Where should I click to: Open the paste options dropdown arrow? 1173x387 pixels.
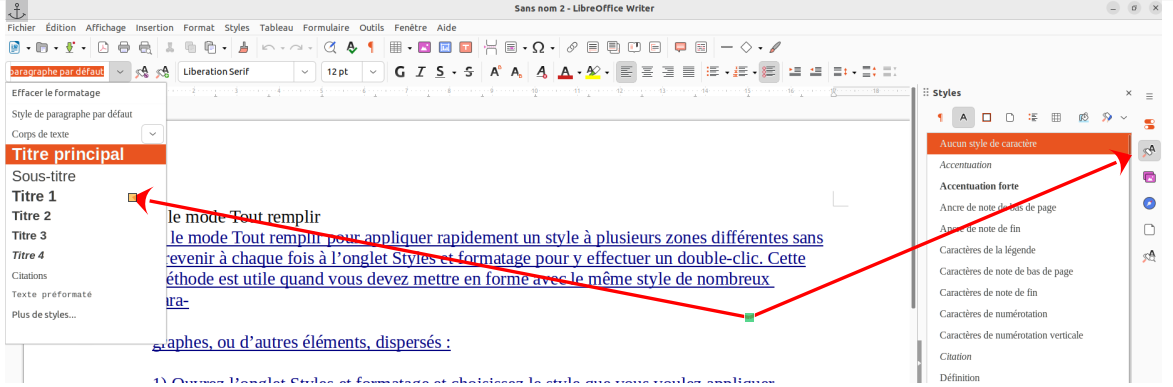coord(224,47)
